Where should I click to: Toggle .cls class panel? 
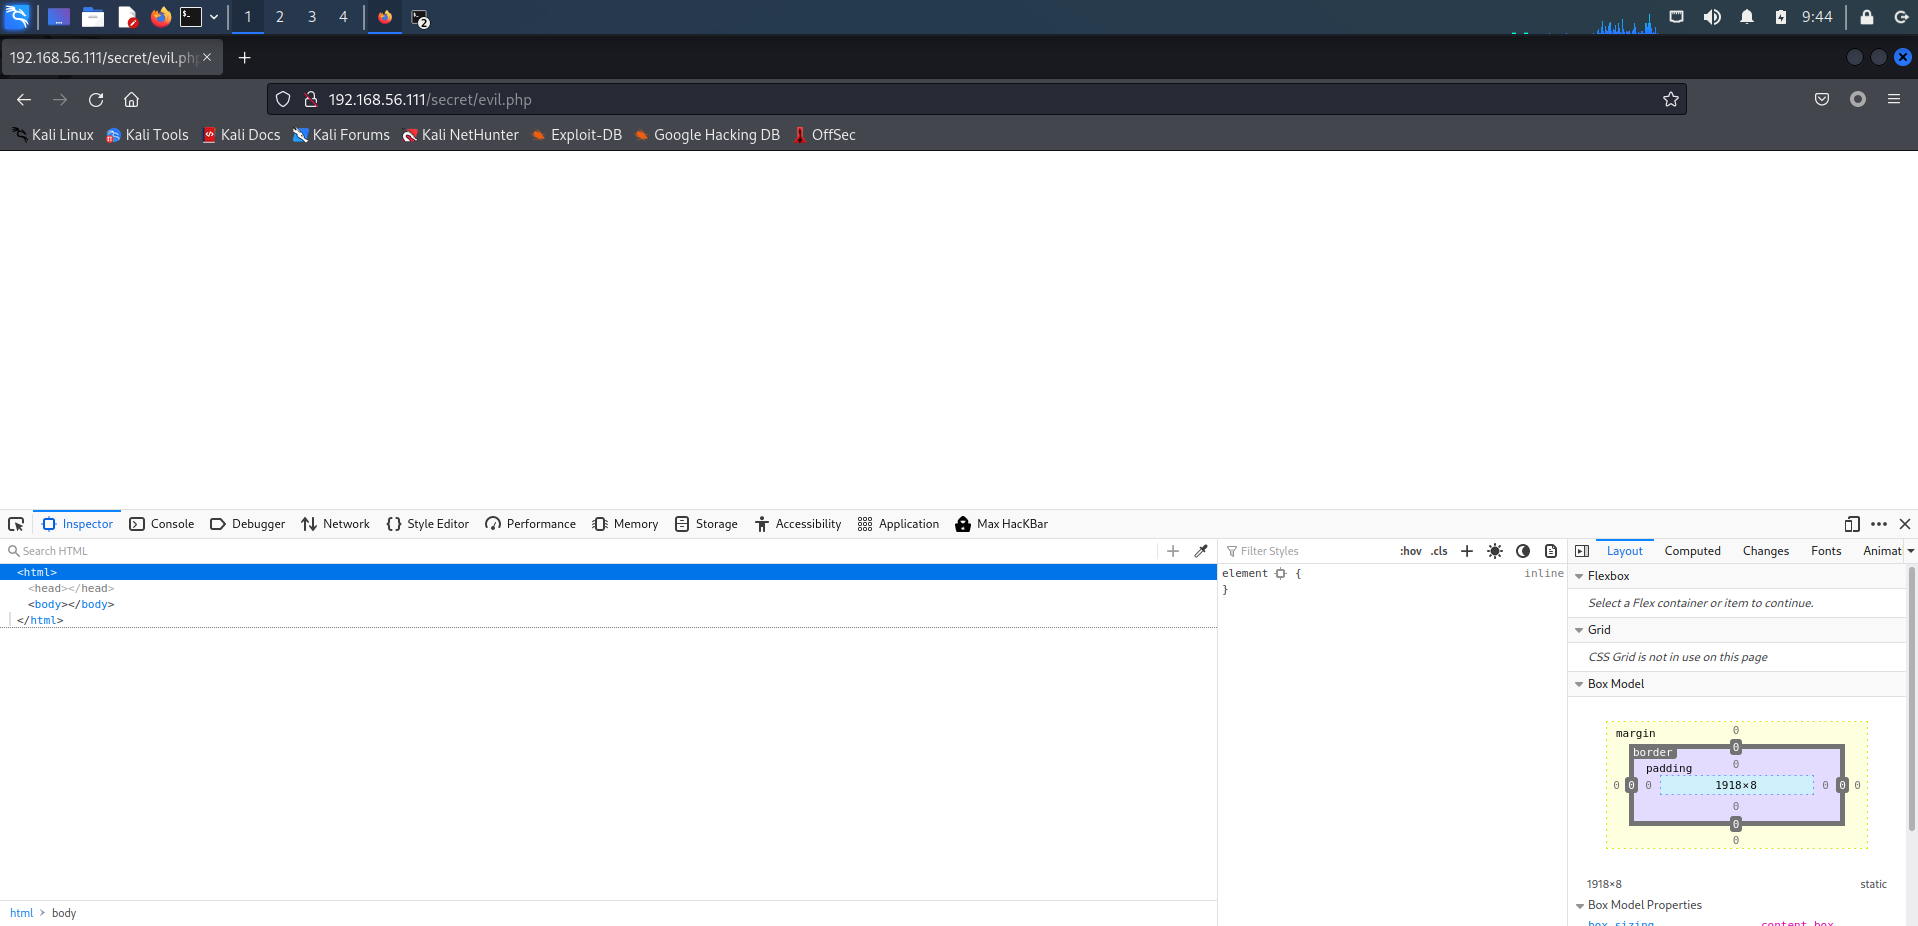[x=1439, y=551]
